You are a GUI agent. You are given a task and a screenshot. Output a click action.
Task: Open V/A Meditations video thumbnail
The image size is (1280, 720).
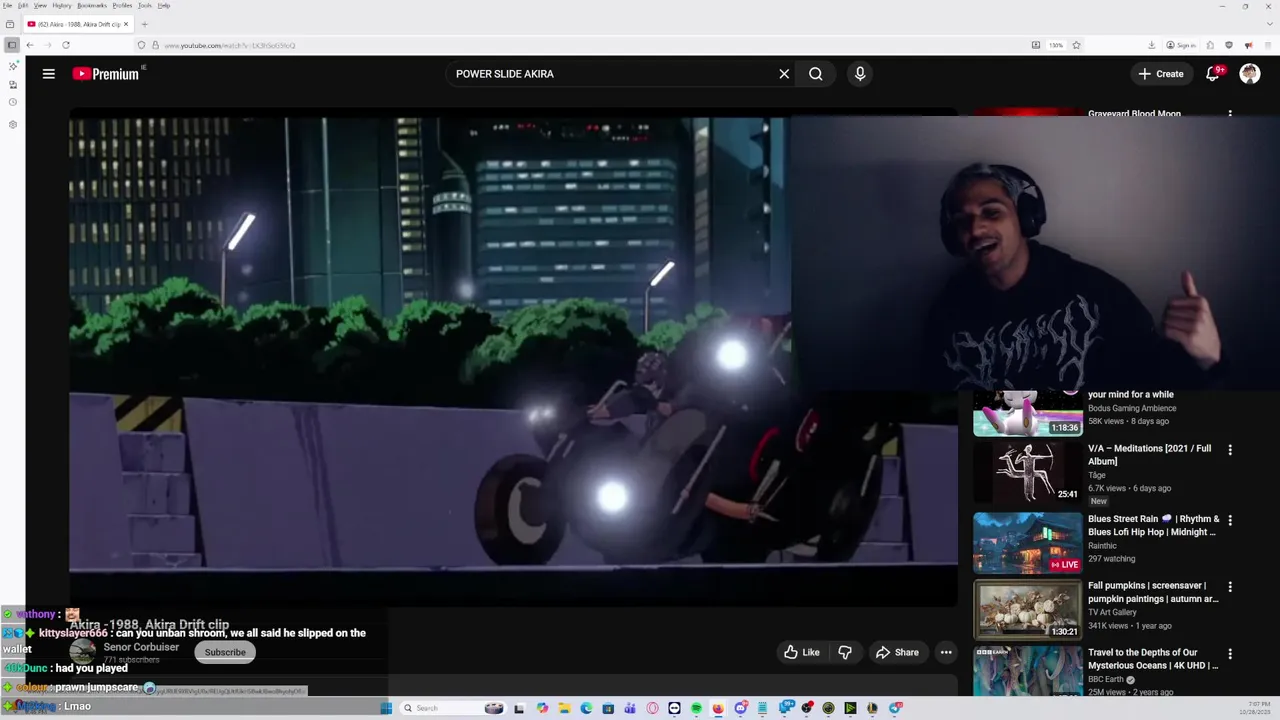(1028, 471)
